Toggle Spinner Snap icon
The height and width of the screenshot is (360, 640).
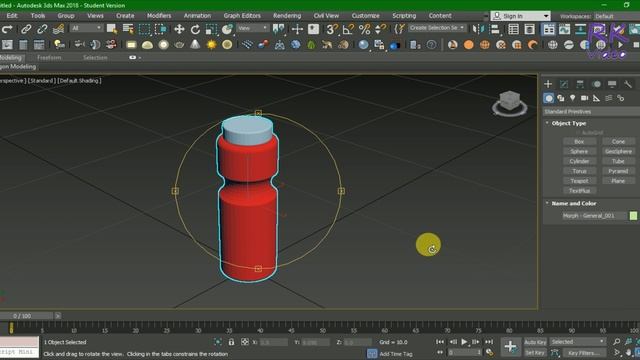(380, 29)
